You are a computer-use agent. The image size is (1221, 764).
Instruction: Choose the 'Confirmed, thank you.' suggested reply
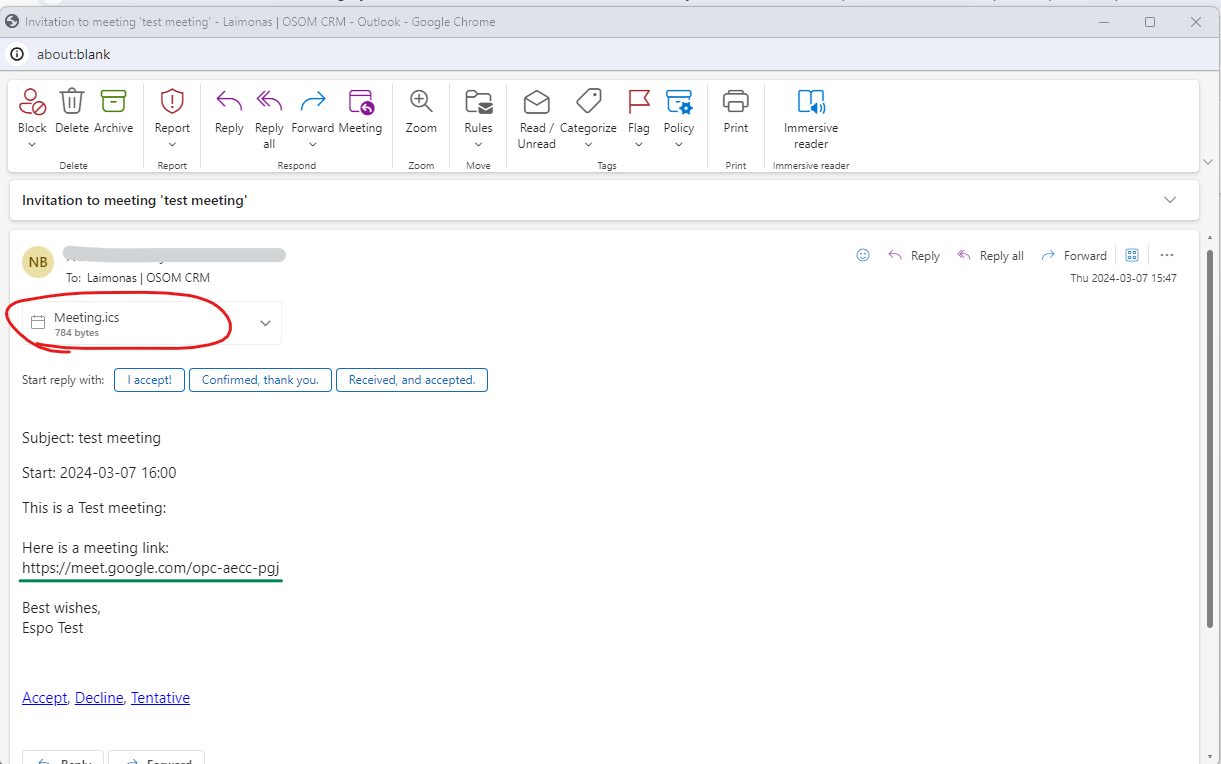pos(260,380)
